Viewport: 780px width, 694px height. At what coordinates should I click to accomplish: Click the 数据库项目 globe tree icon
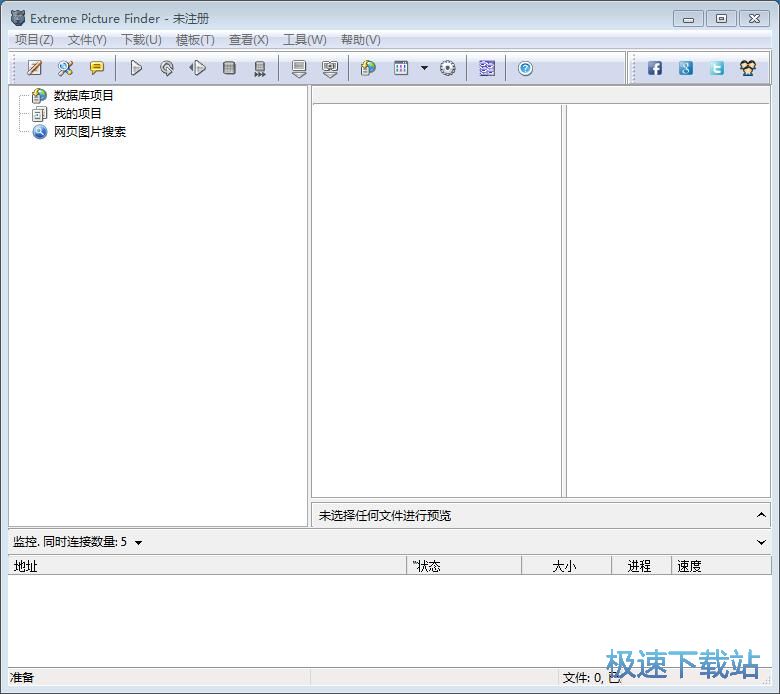click(x=39, y=96)
